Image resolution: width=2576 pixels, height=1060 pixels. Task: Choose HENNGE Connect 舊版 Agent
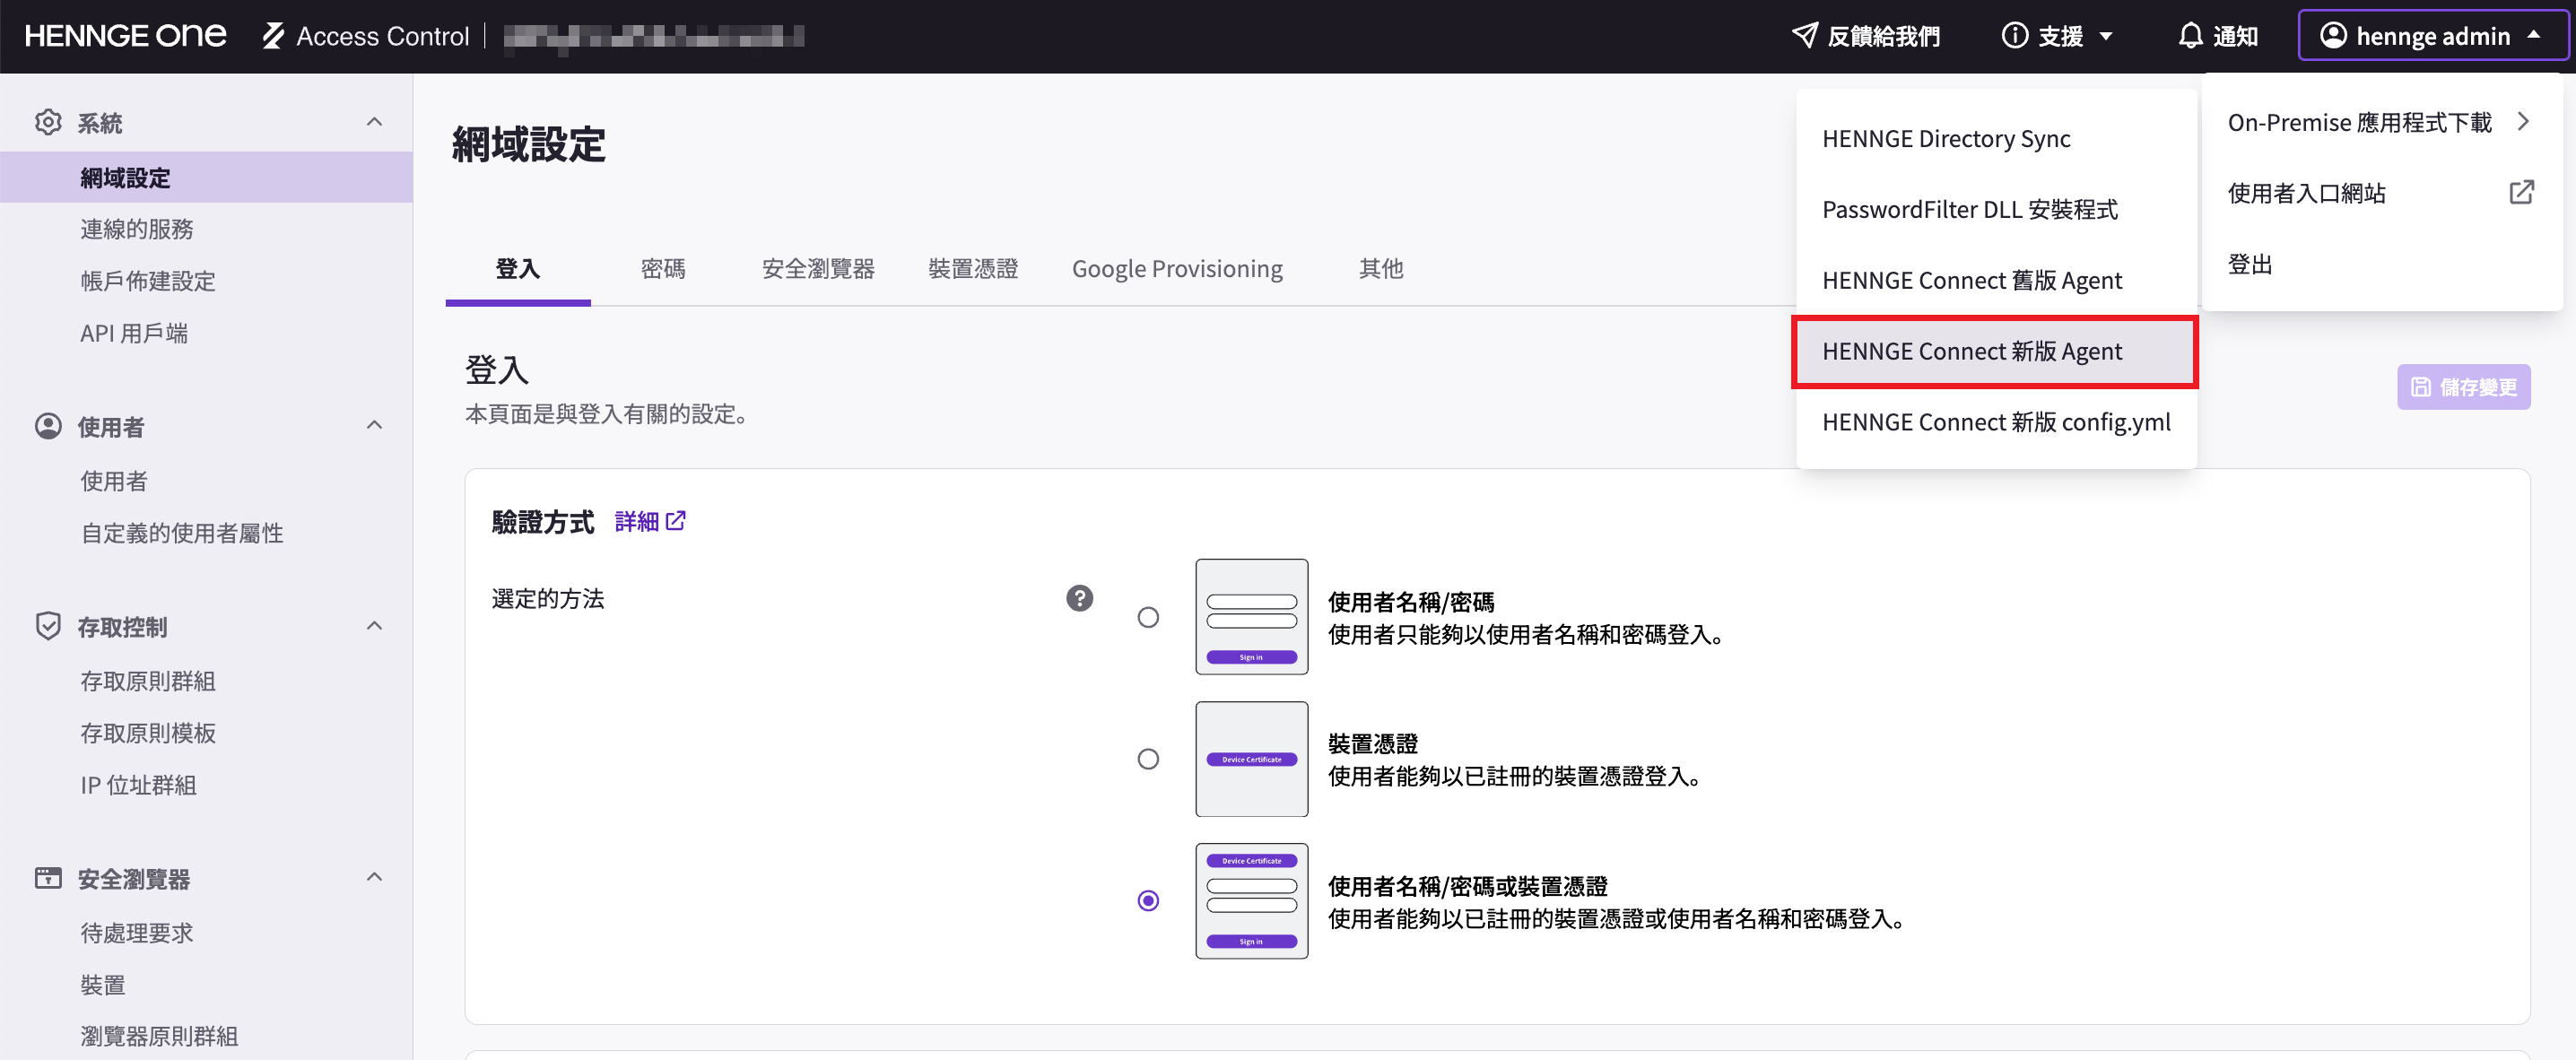pyautogui.click(x=1996, y=280)
